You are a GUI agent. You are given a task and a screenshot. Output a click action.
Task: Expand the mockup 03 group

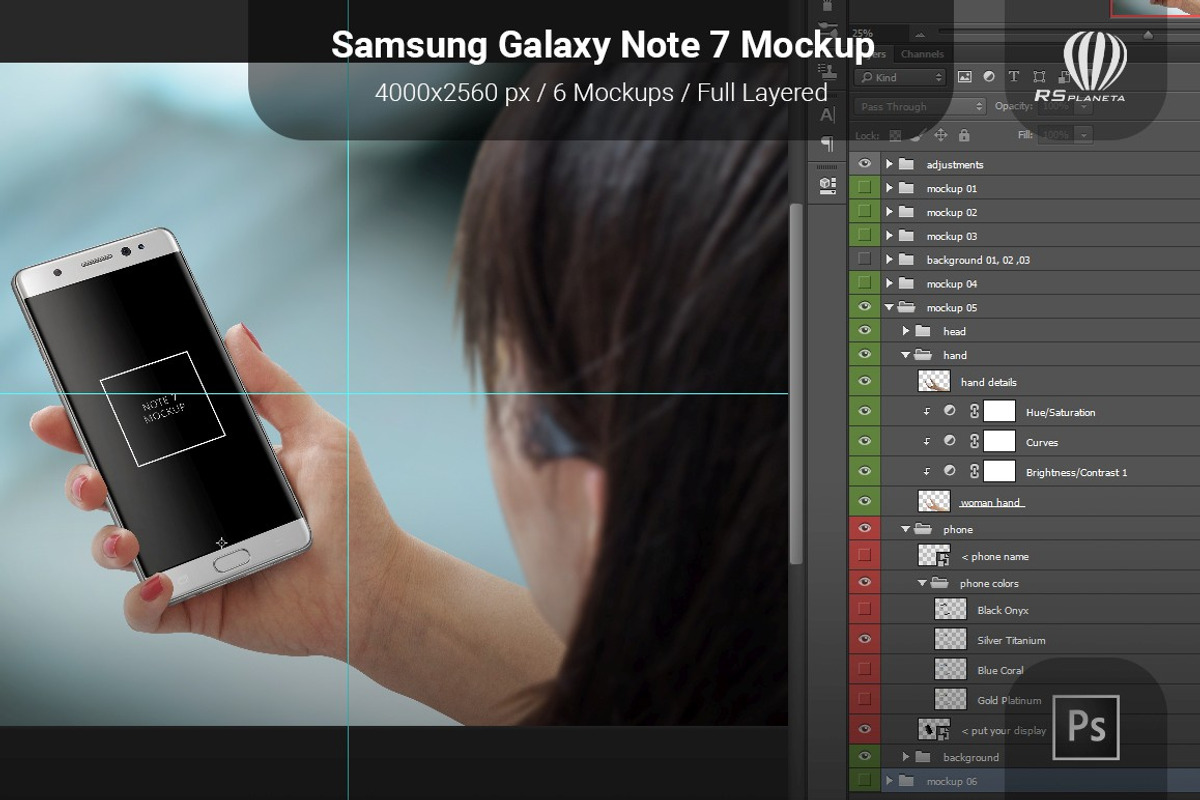(x=889, y=236)
